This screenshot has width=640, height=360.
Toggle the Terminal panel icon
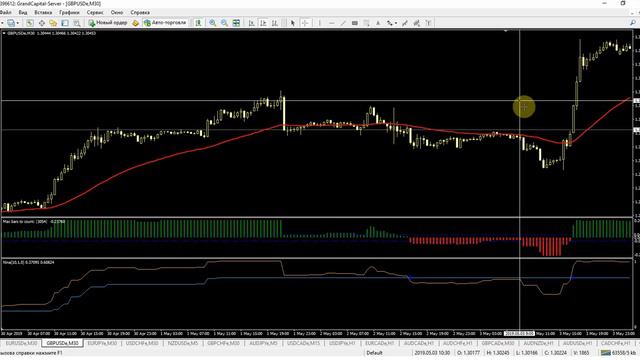point(65,23)
